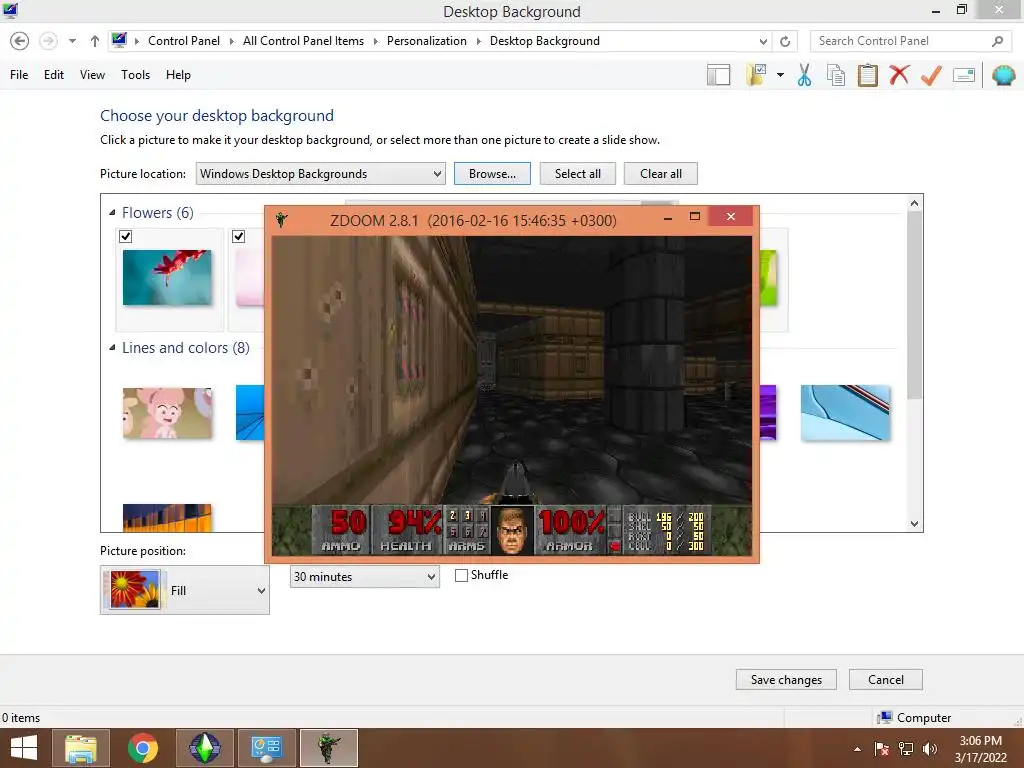1024x768 pixels.
Task: Open the Edit menu
Action: (x=54, y=74)
